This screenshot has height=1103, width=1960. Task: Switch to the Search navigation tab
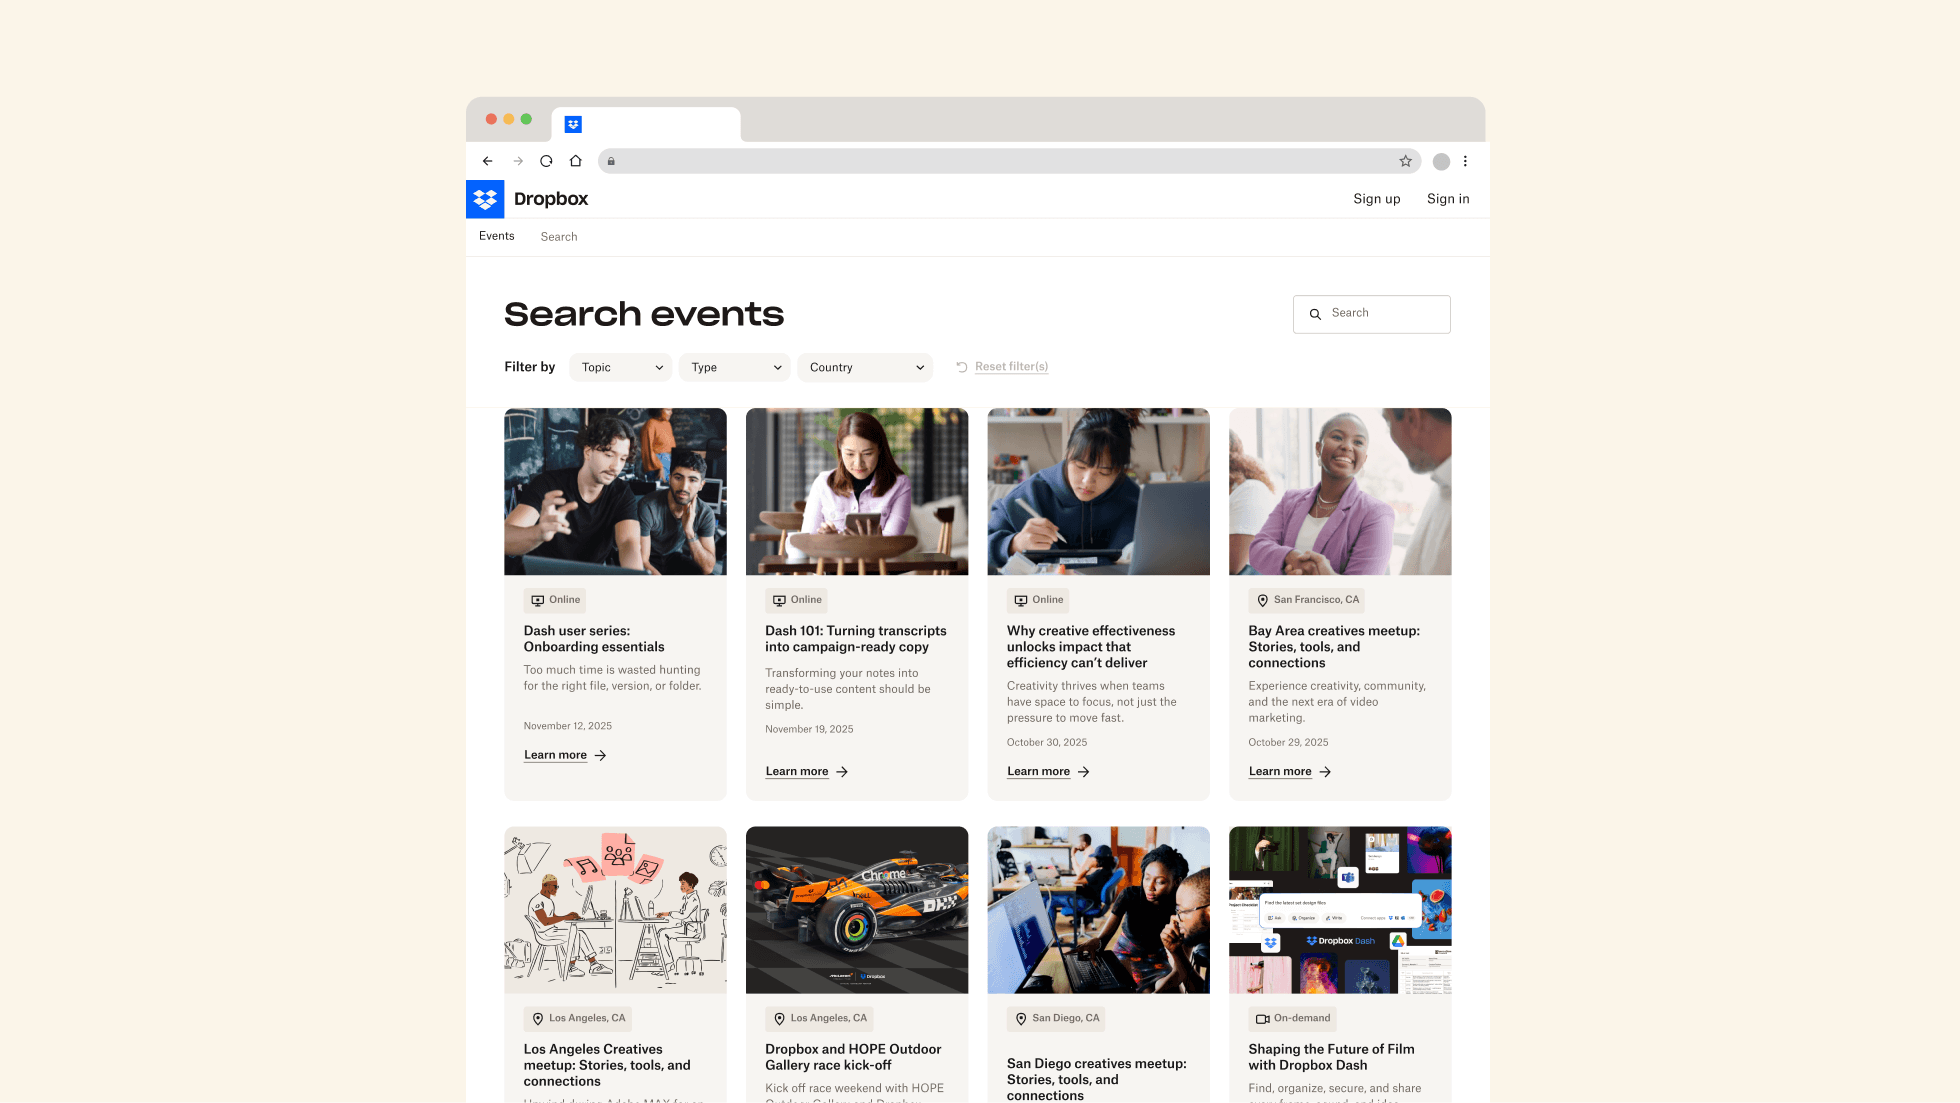pos(559,237)
